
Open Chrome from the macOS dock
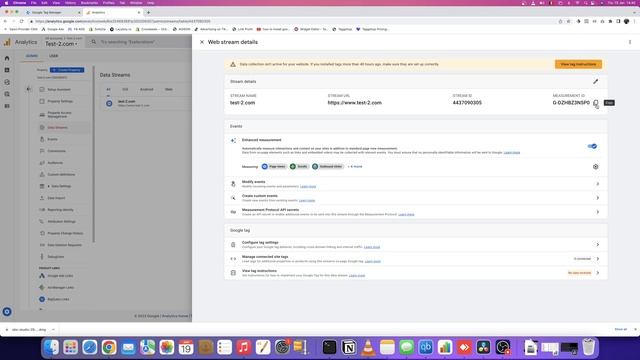[109, 347]
